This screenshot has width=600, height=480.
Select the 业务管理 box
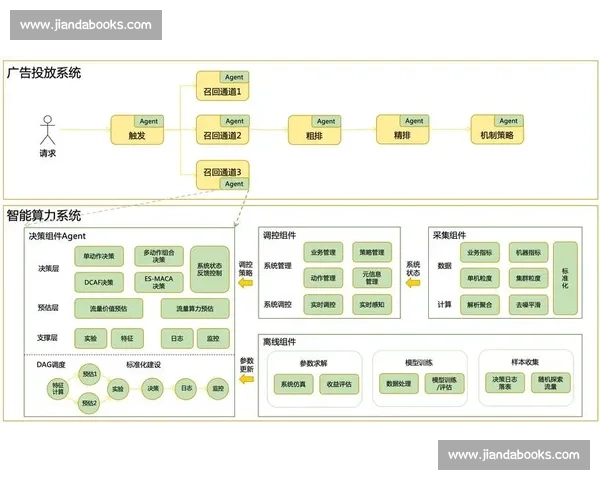pyautogui.click(x=323, y=252)
